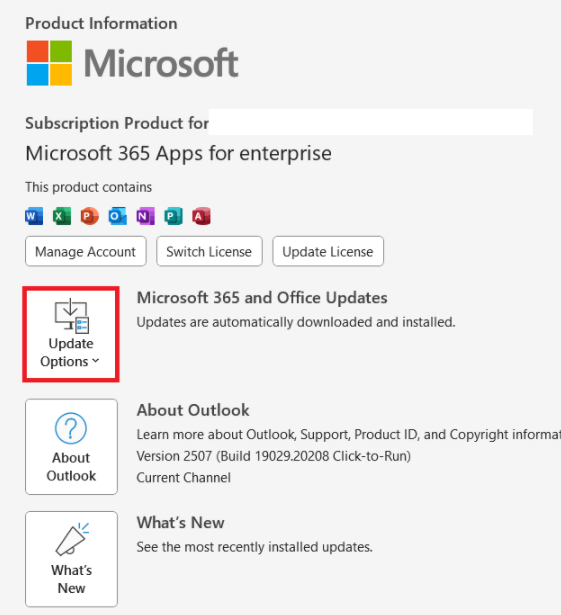Click the 'Version 2507' build text
The image size is (561, 615).
(273, 456)
